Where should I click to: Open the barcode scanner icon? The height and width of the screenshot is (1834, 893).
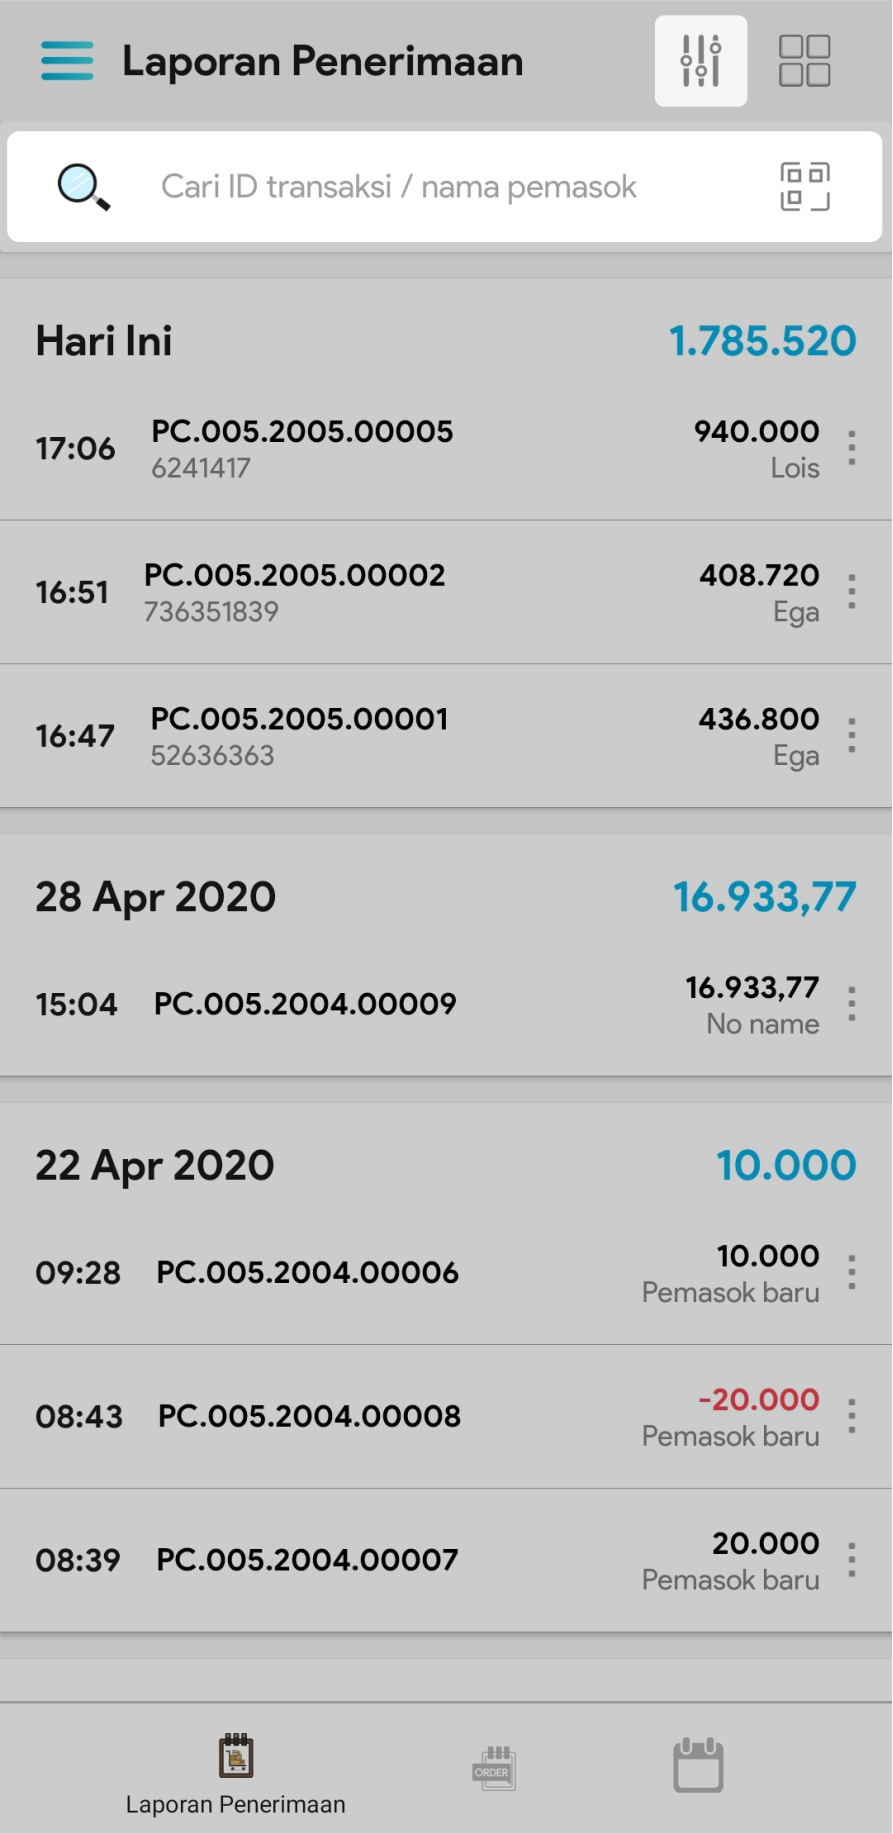[x=804, y=187]
